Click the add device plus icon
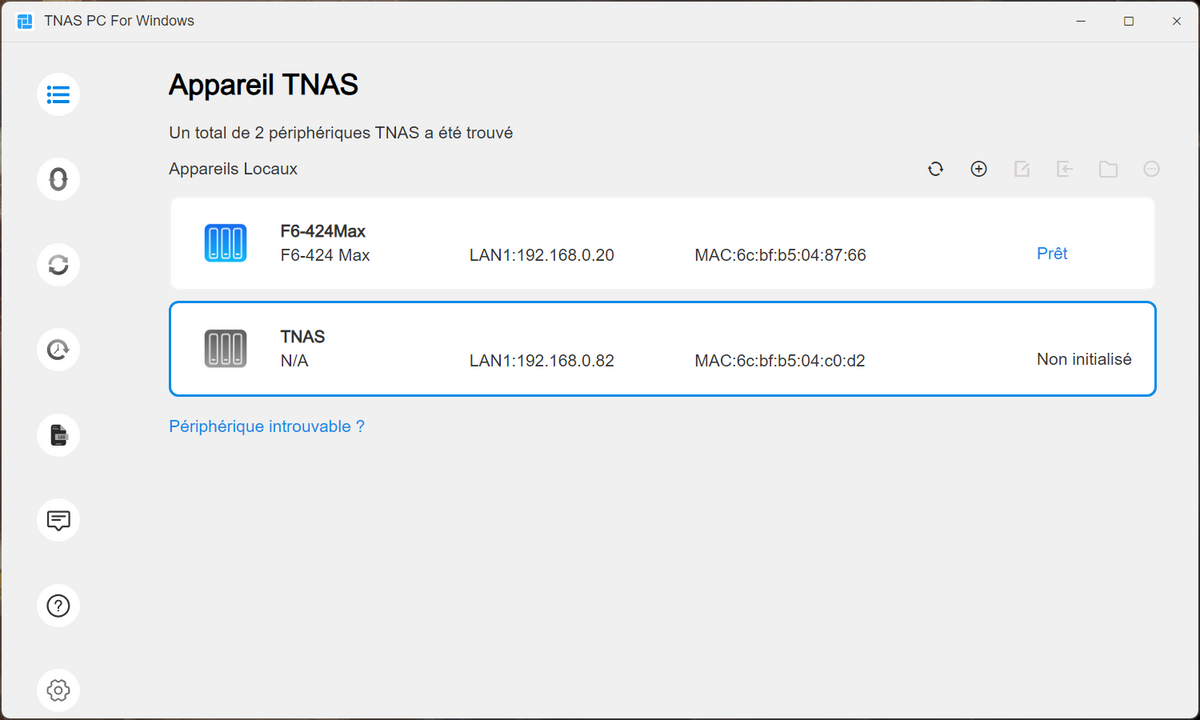 pos(979,169)
